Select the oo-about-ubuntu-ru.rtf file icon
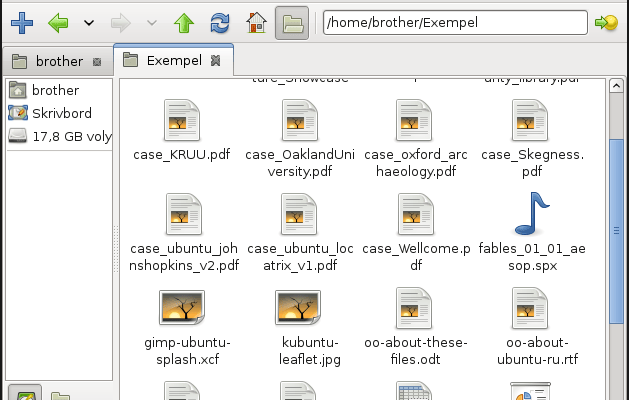Screen dimensions: 629x400 [530, 308]
